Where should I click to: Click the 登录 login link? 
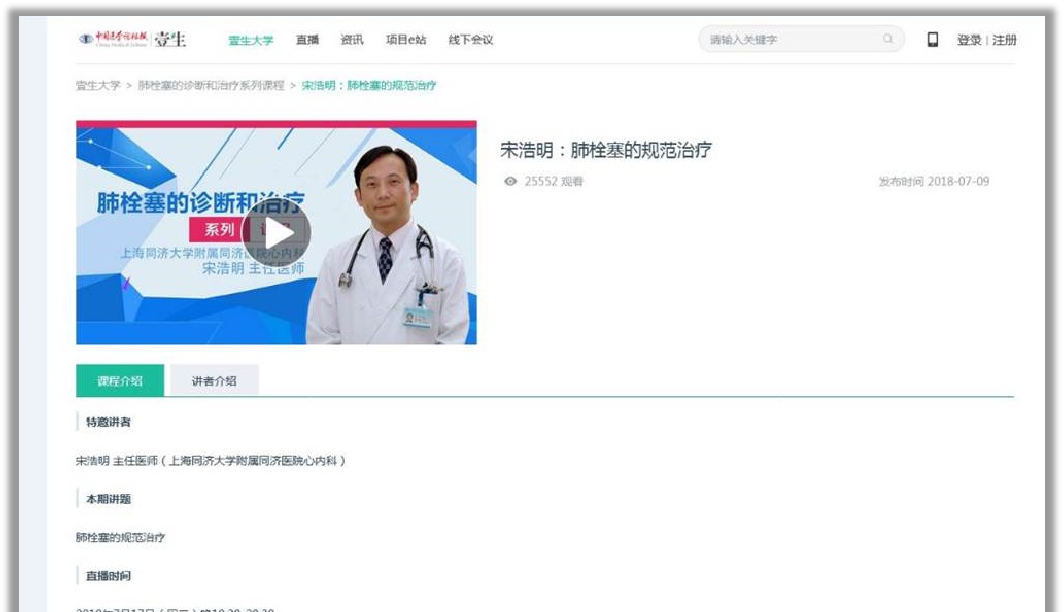(968, 40)
